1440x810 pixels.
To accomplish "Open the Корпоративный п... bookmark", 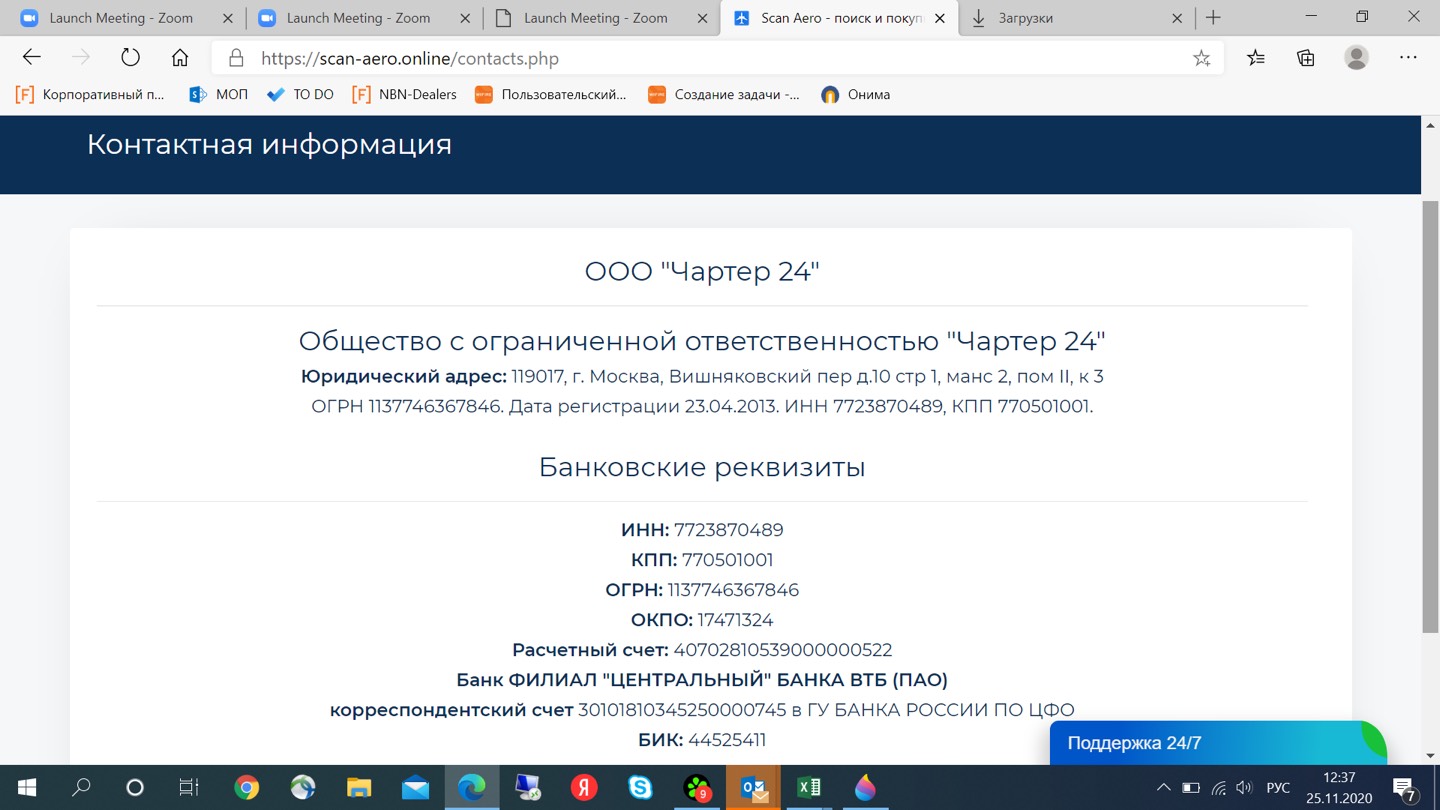I will [90, 94].
